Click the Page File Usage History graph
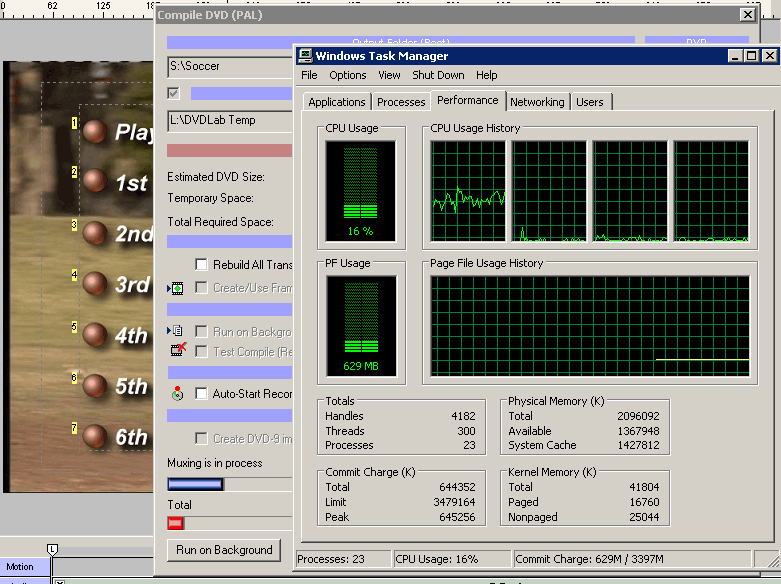Viewport: 781px width, 584px height. pos(590,326)
